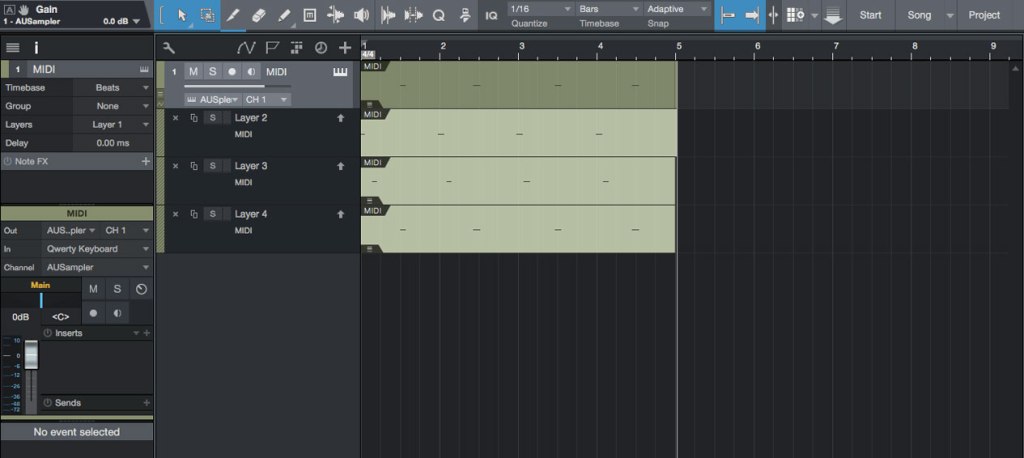
Task: Activate Layer 4 with its up arrow
Action: (340, 214)
